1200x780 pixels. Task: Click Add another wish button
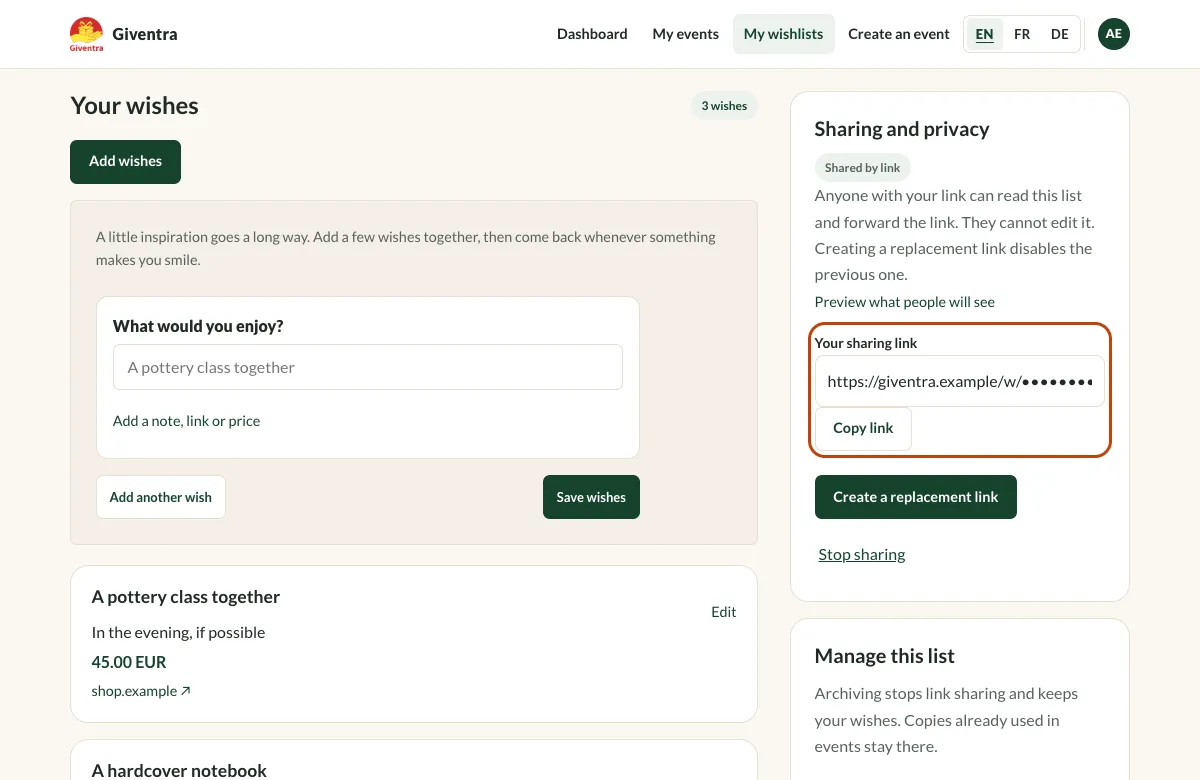pyautogui.click(x=161, y=497)
